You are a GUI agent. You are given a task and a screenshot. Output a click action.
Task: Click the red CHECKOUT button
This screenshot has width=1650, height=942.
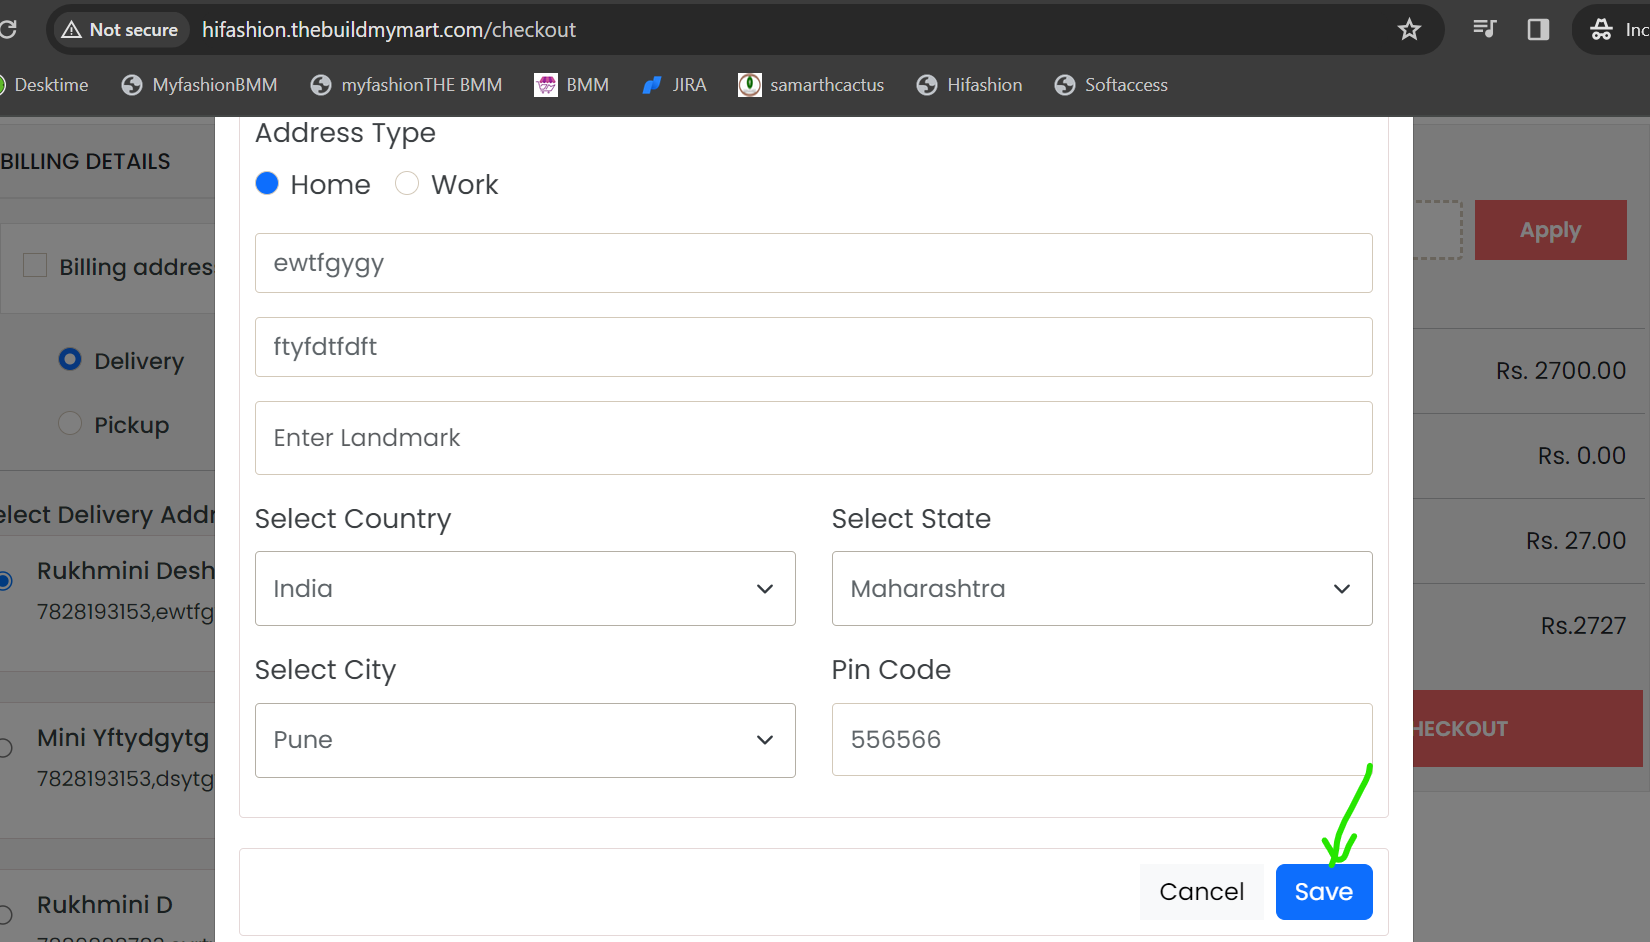point(1528,729)
